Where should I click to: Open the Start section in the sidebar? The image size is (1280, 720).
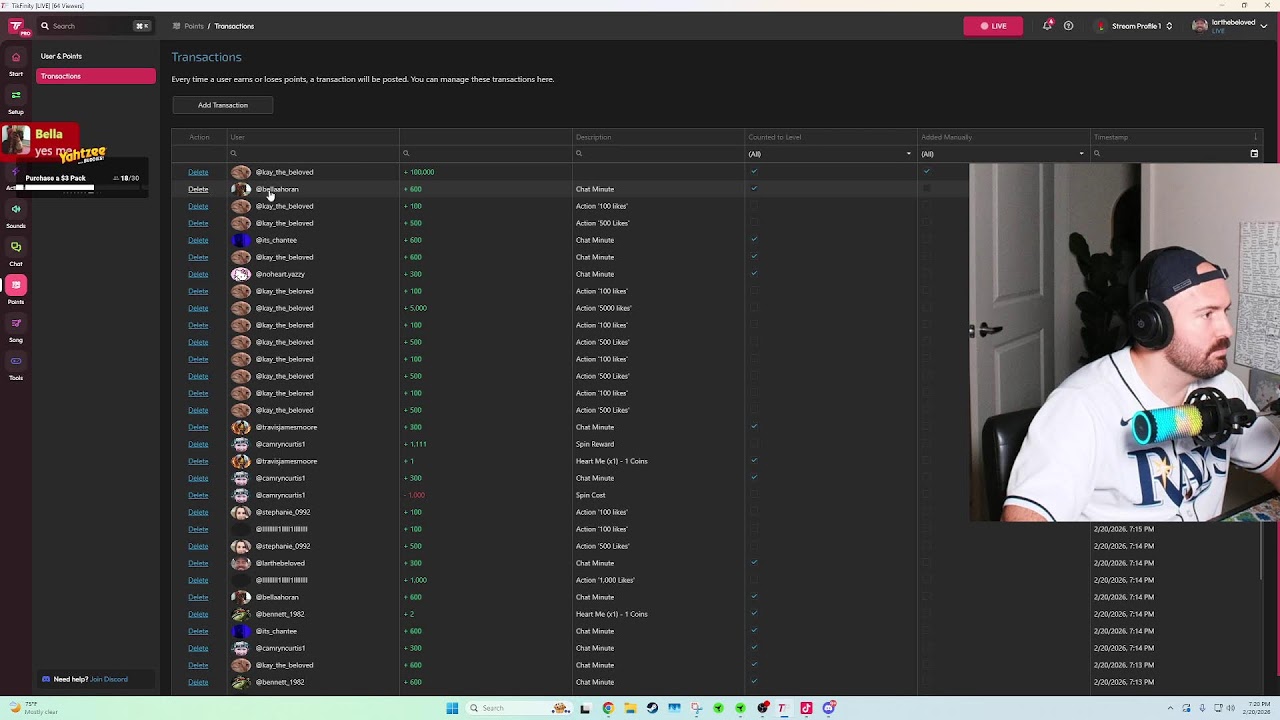[x=16, y=62]
